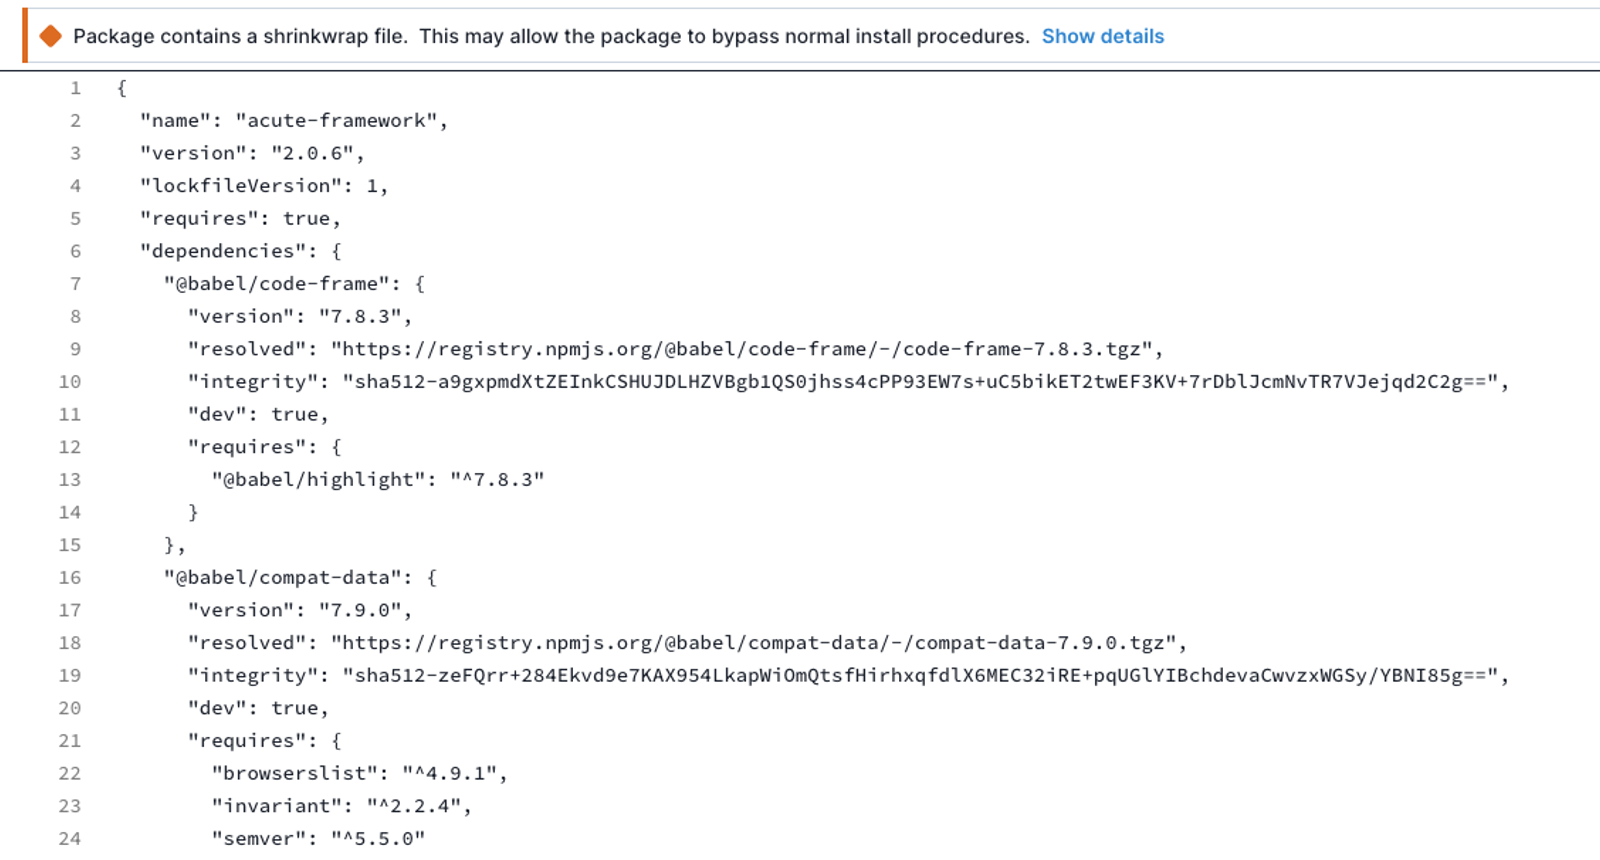Click the shrinkwrap warning message text
This screenshot has width=1600, height=860.
[x=551, y=37]
